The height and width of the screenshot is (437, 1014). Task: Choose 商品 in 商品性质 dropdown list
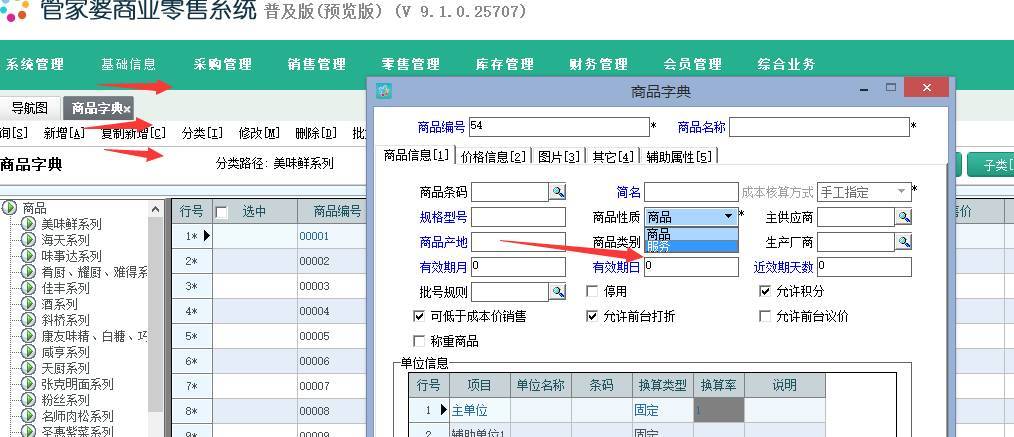pos(691,234)
